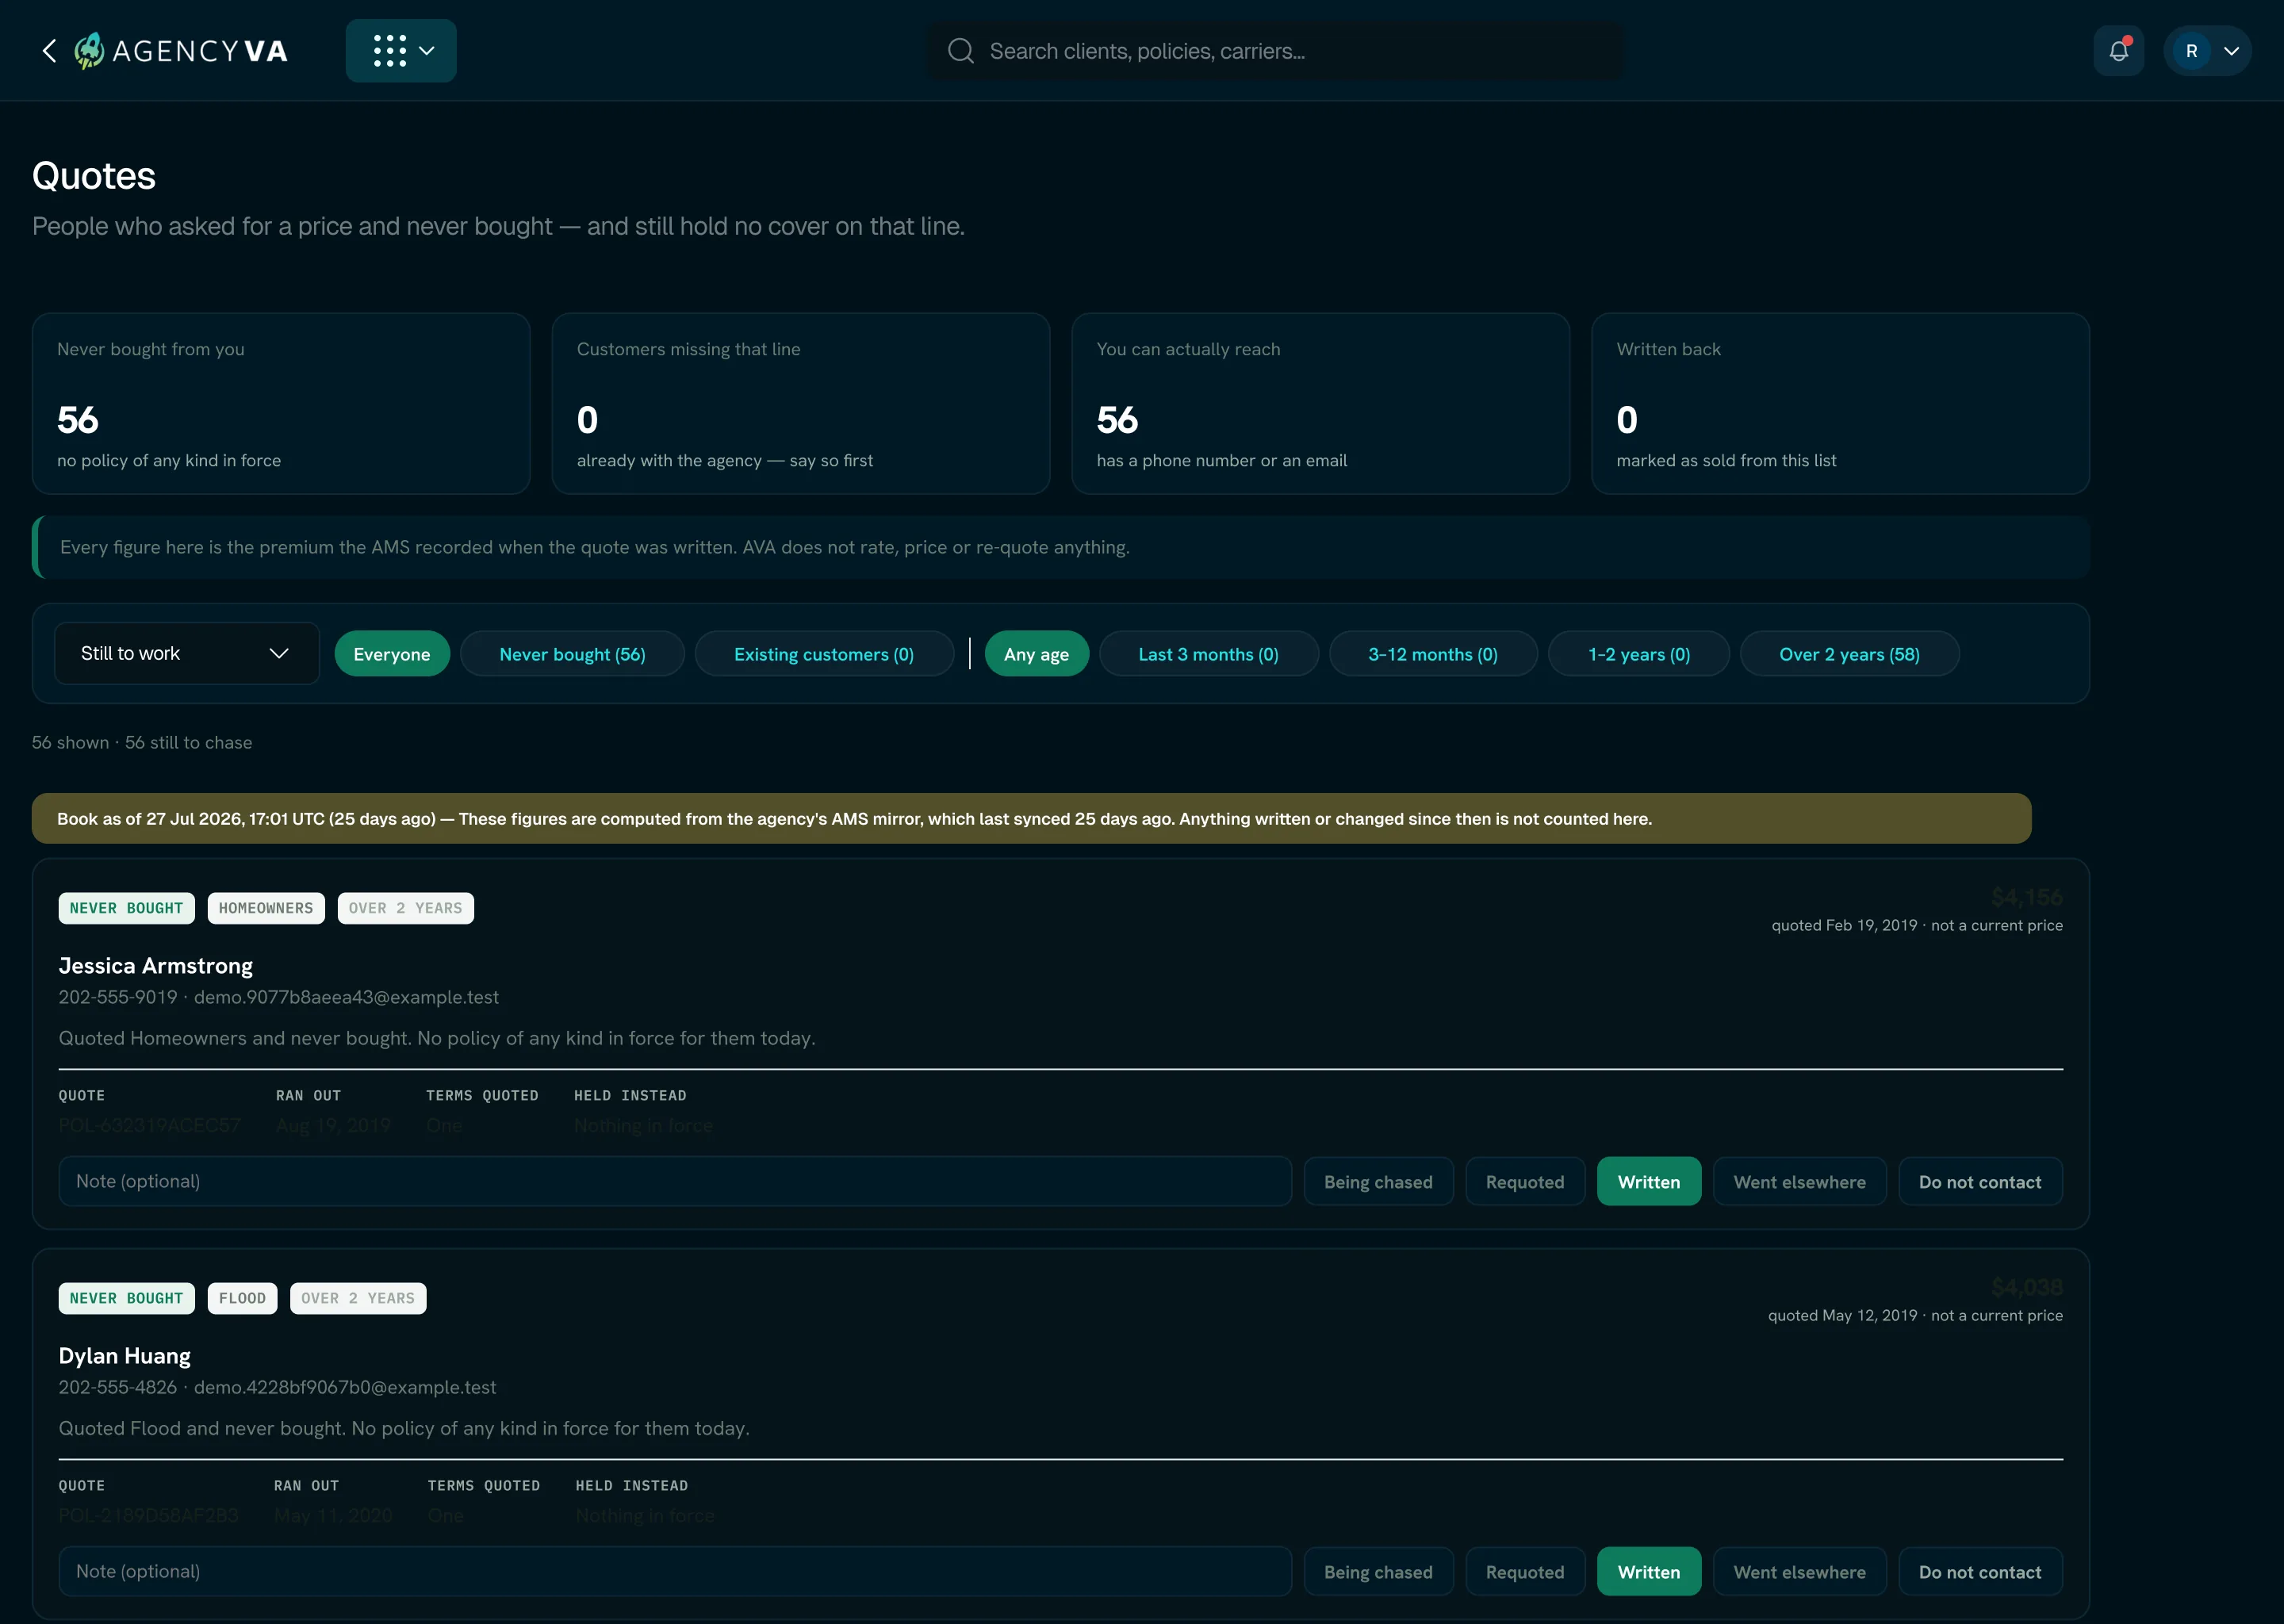
Task: Click the Book as of 27 Jul 2026 banner
Action: click(x=1031, y=818)
